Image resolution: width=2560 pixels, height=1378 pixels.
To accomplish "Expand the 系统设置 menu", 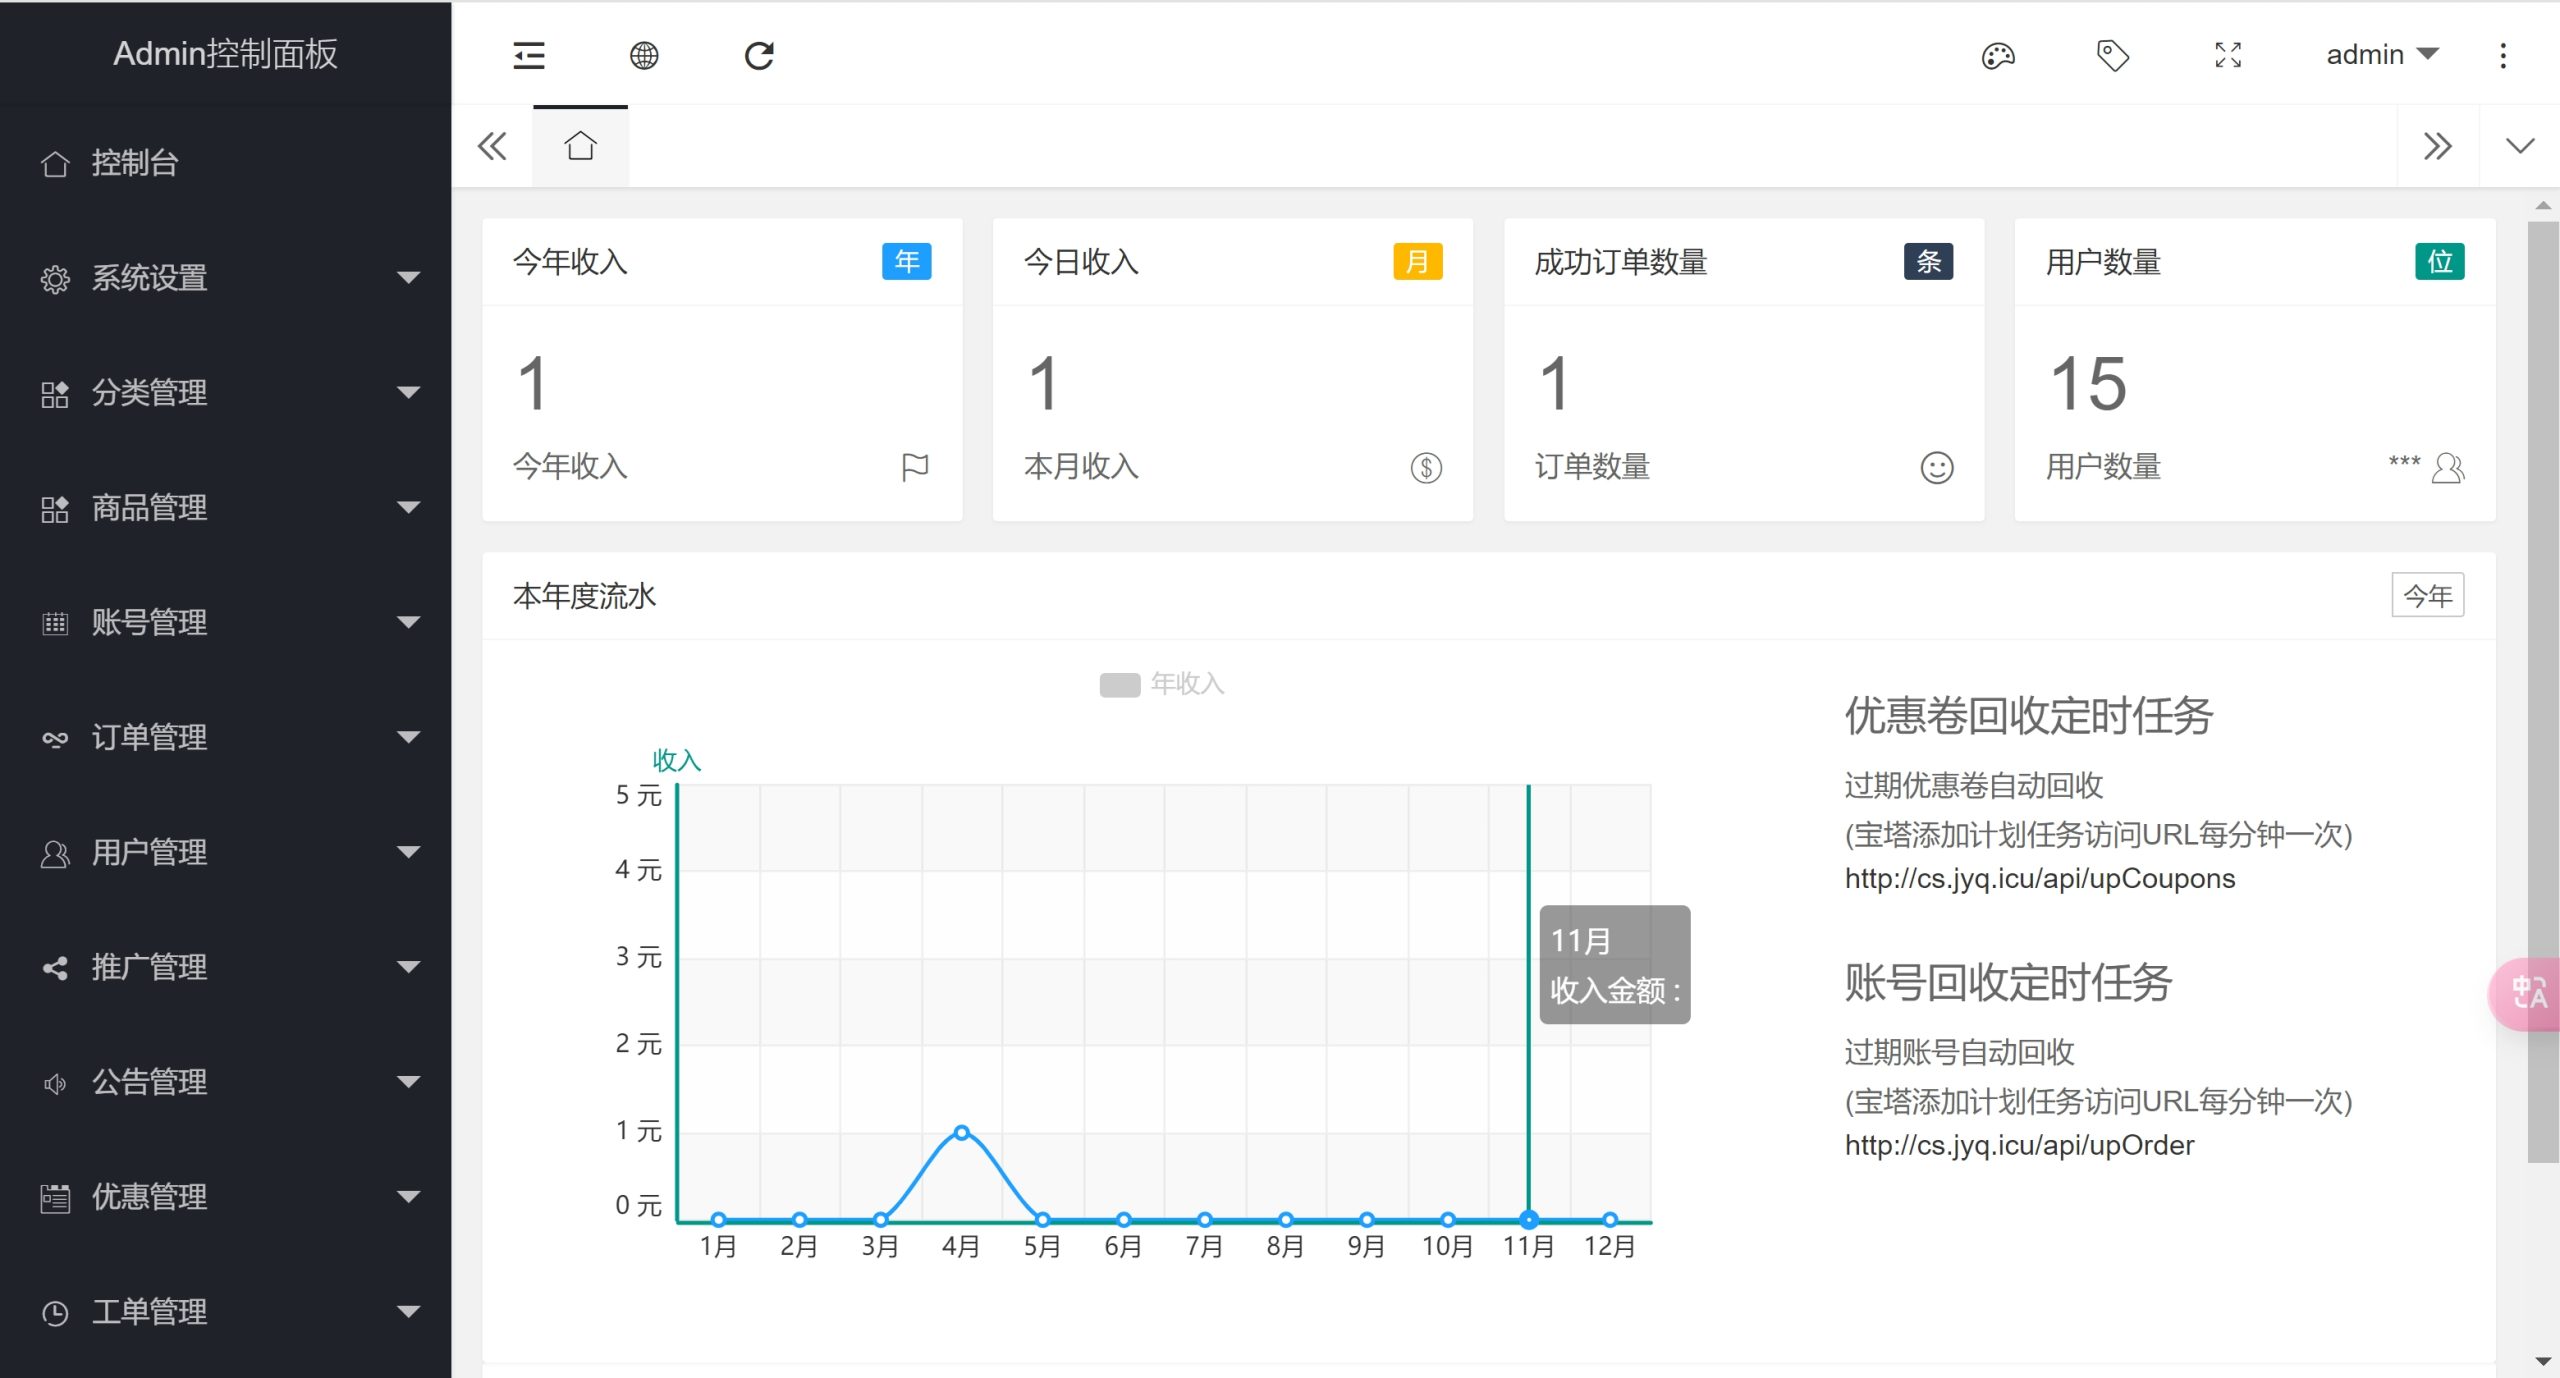I will click(225, 277).
